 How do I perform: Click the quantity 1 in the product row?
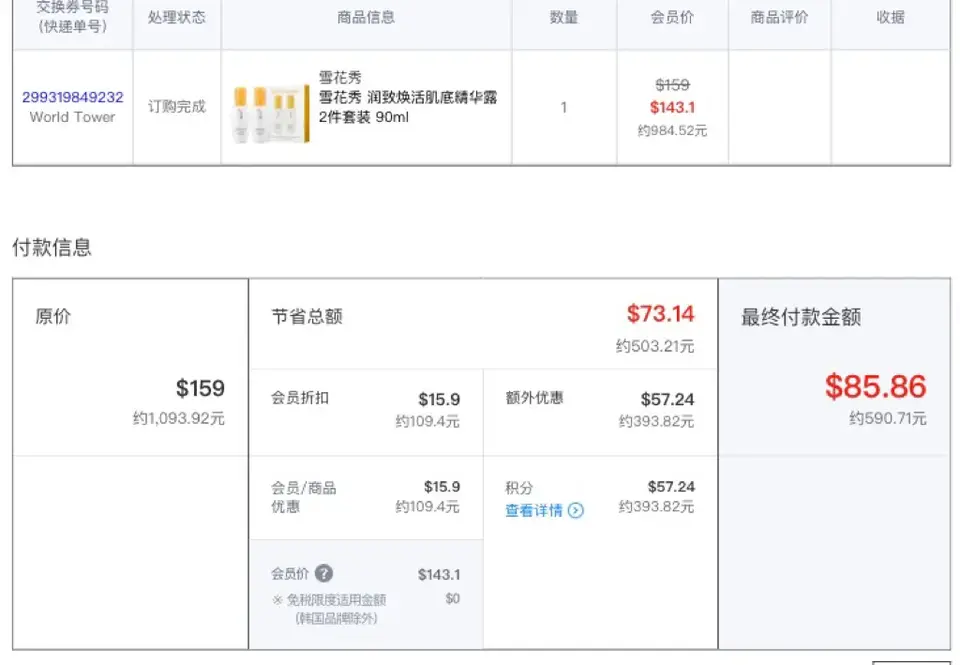[x=564, y=107]
